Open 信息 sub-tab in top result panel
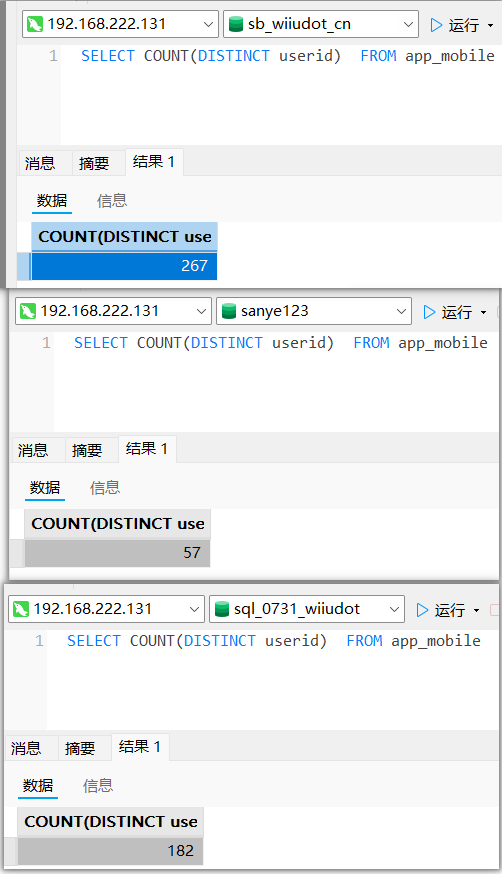 click(x=112, y=201)
